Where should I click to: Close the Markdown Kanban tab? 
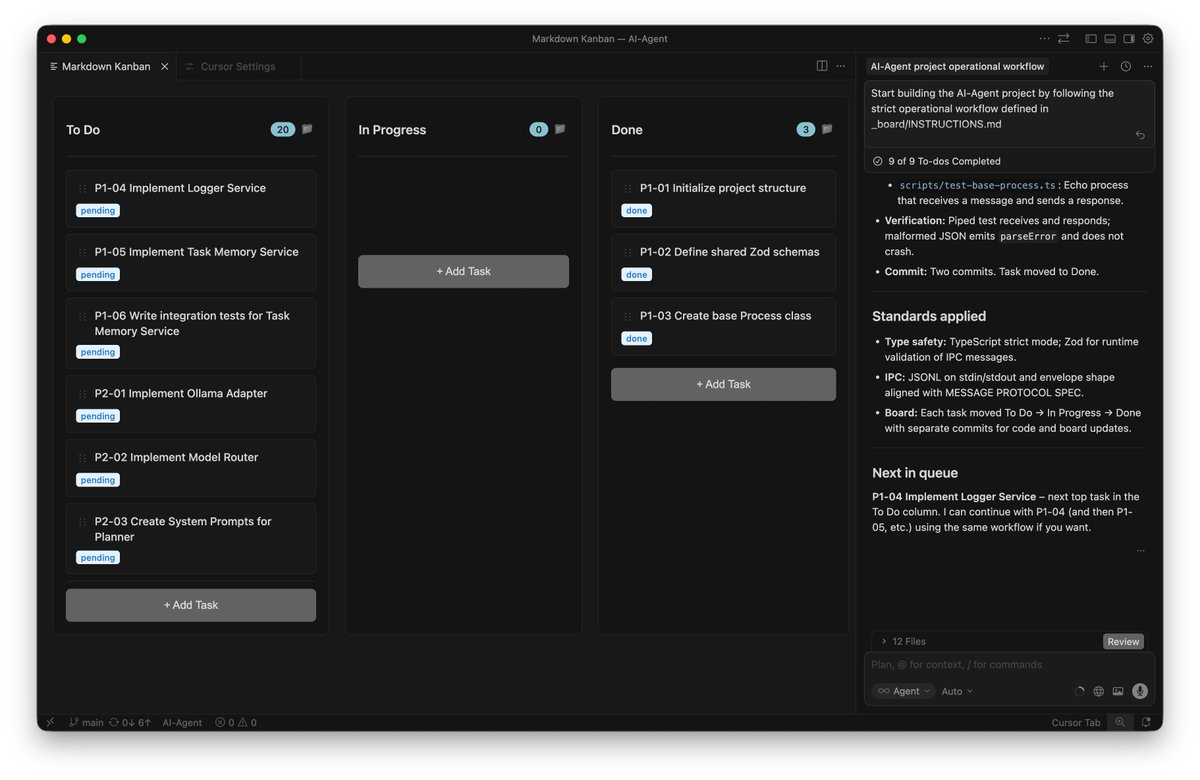click(165, 66)
